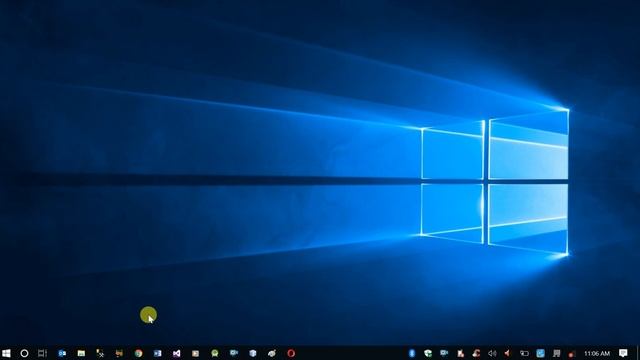Launch Outlook from the taskbar
The width and height of the screenshot is (640, 360).
[x=62, y=353]
